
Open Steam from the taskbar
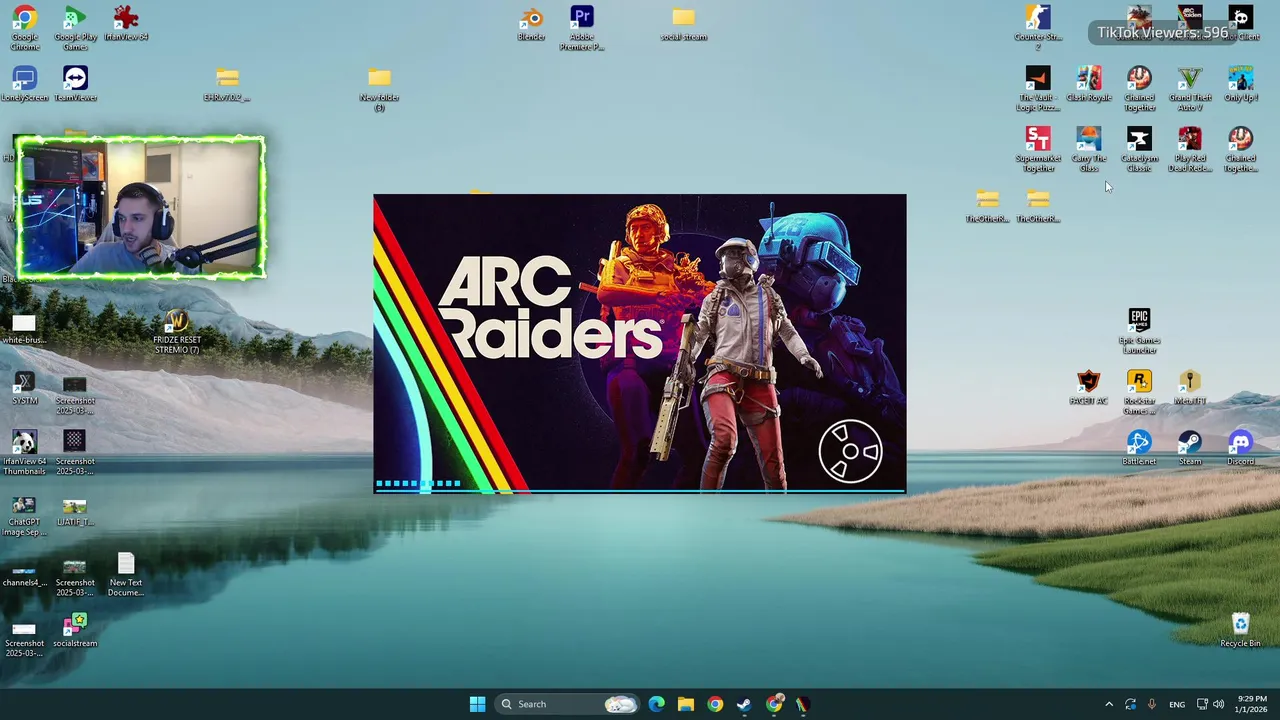pos(744,704)
